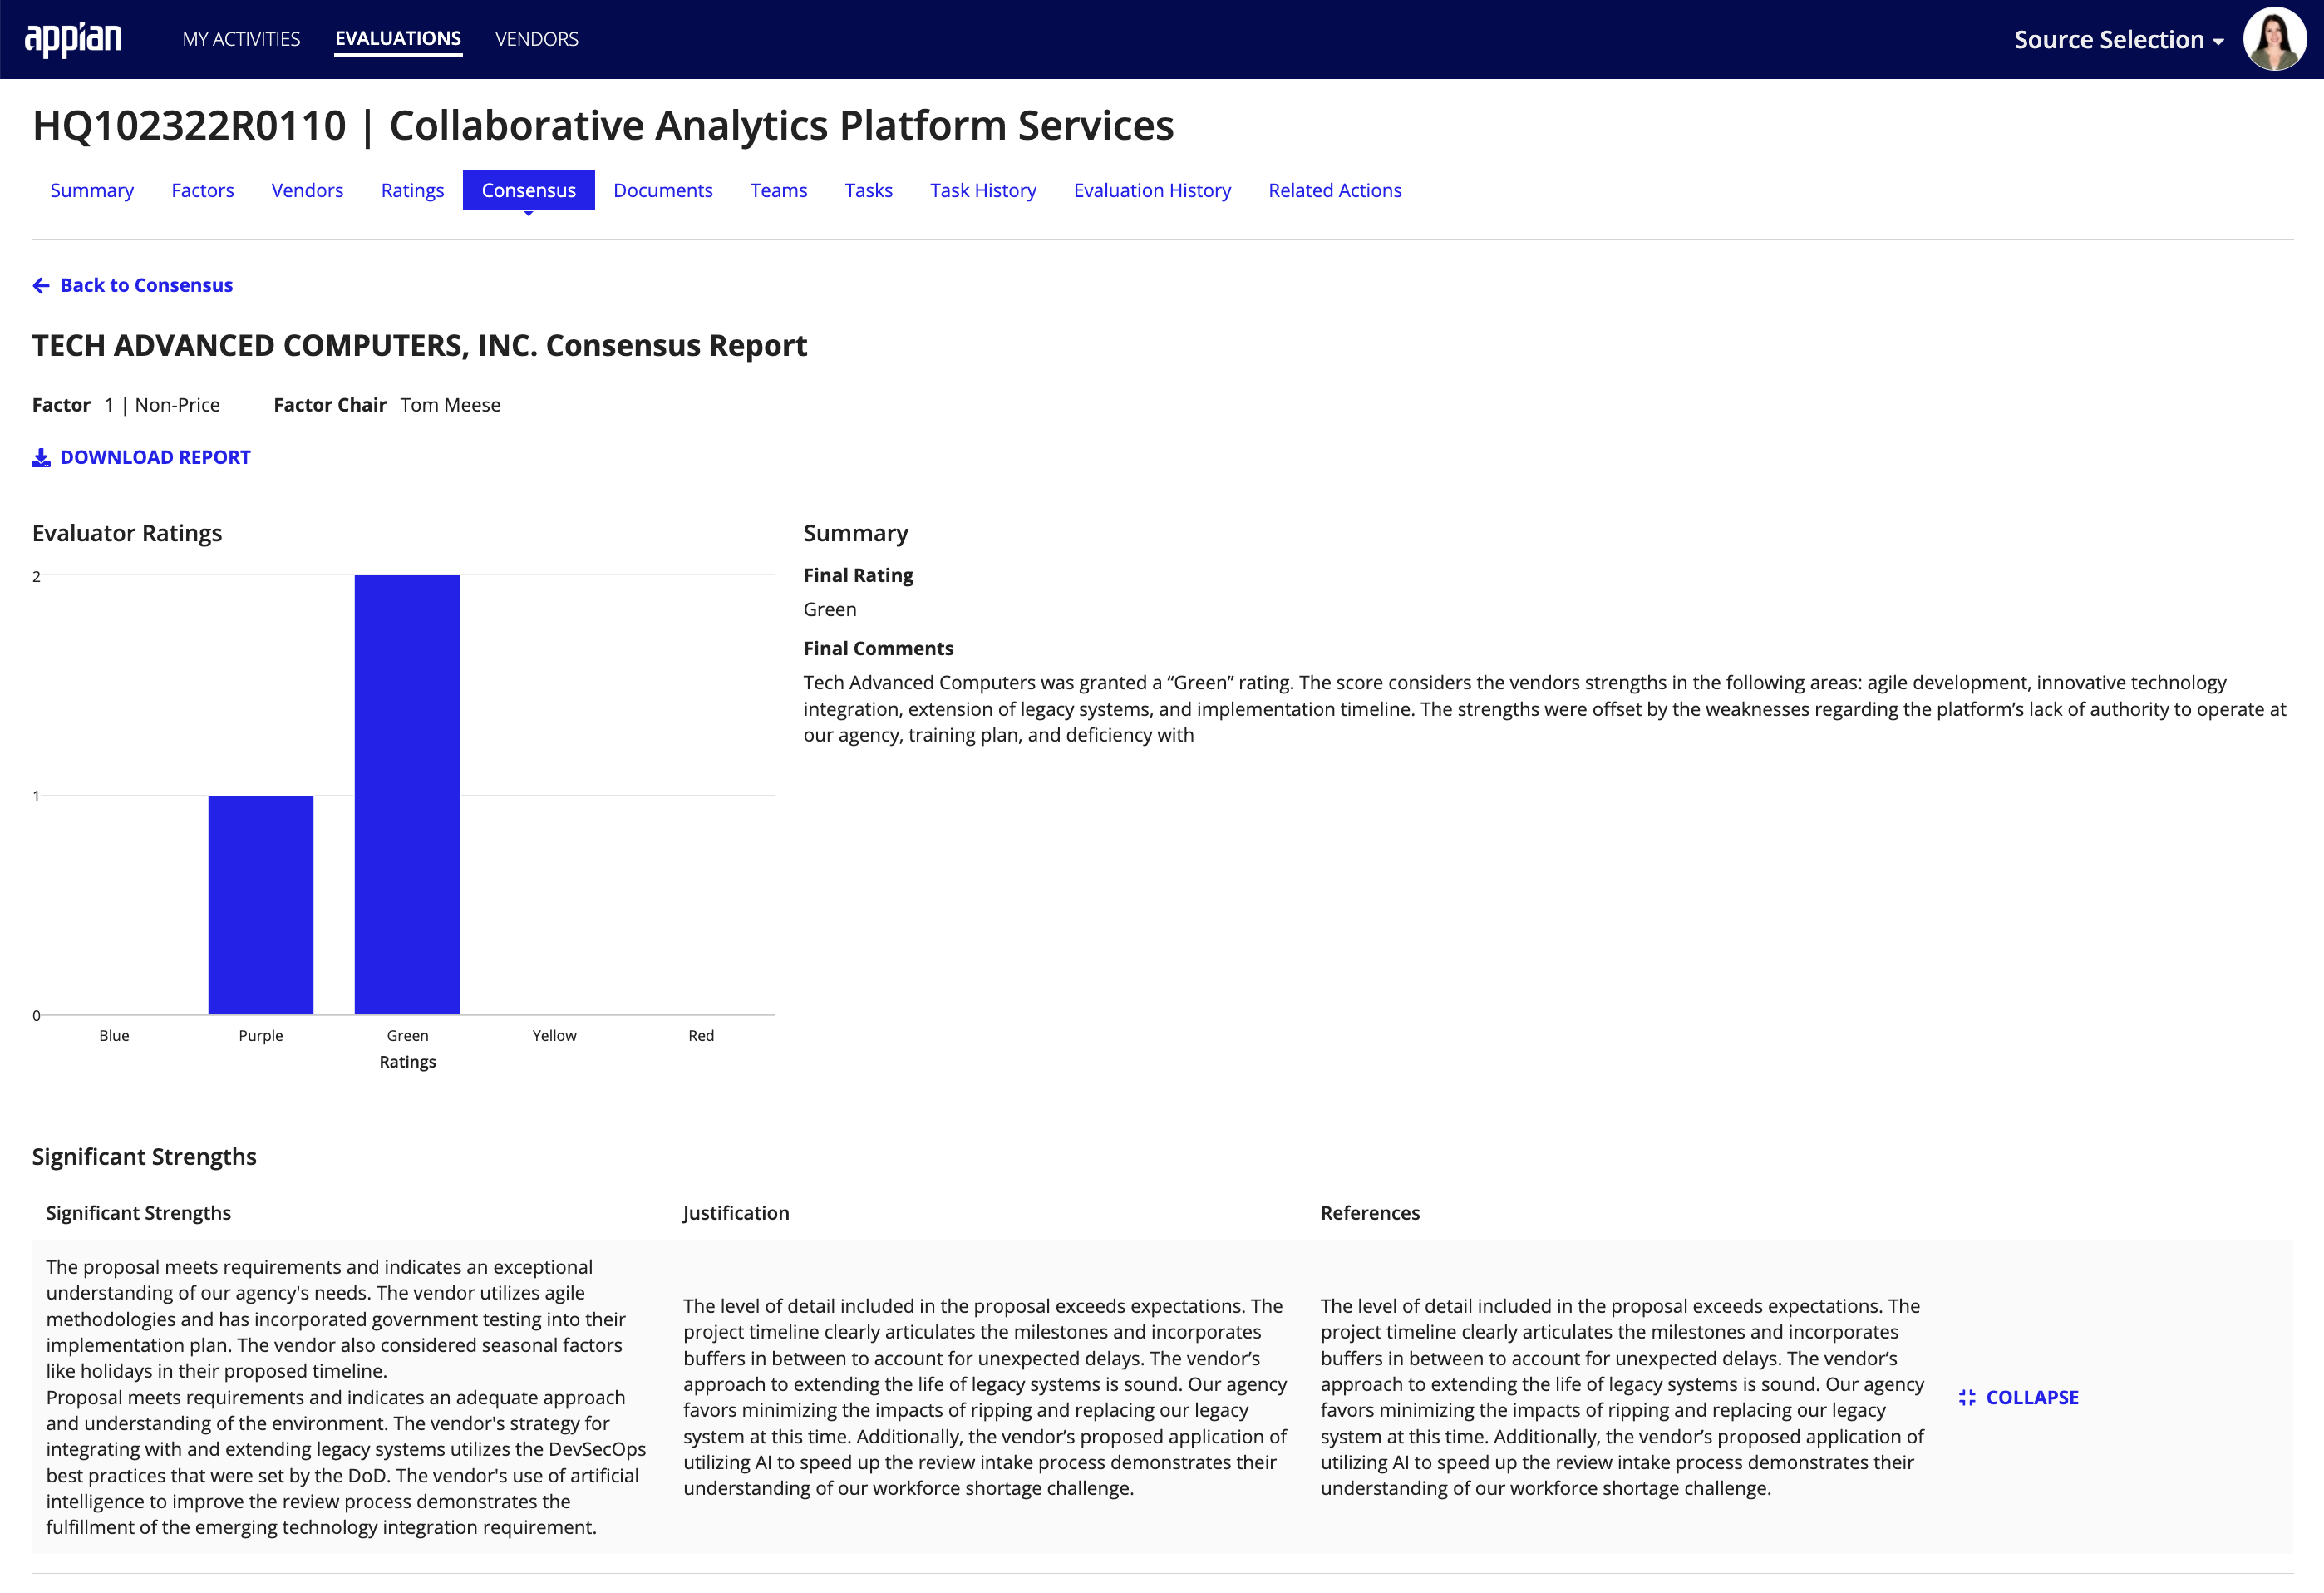Click the Purple bar in the ratings chart
The image size is (2324, 1593).
[261, 906]
